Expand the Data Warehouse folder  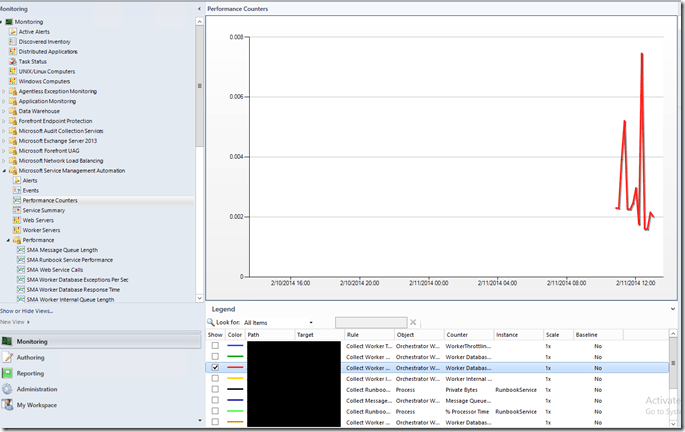tap(5, 111)
